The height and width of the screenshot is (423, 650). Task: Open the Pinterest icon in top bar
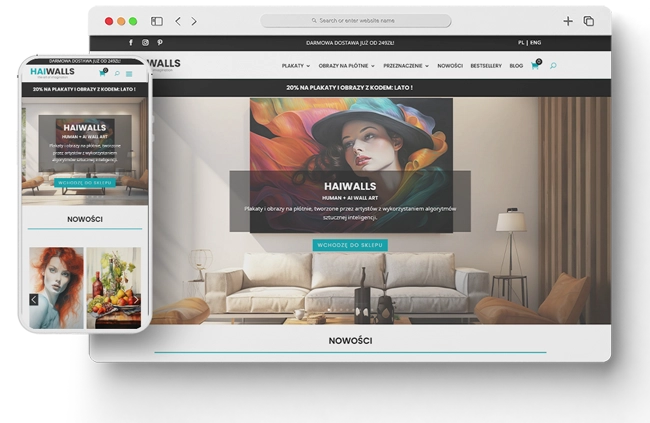(x=160, y=42)
